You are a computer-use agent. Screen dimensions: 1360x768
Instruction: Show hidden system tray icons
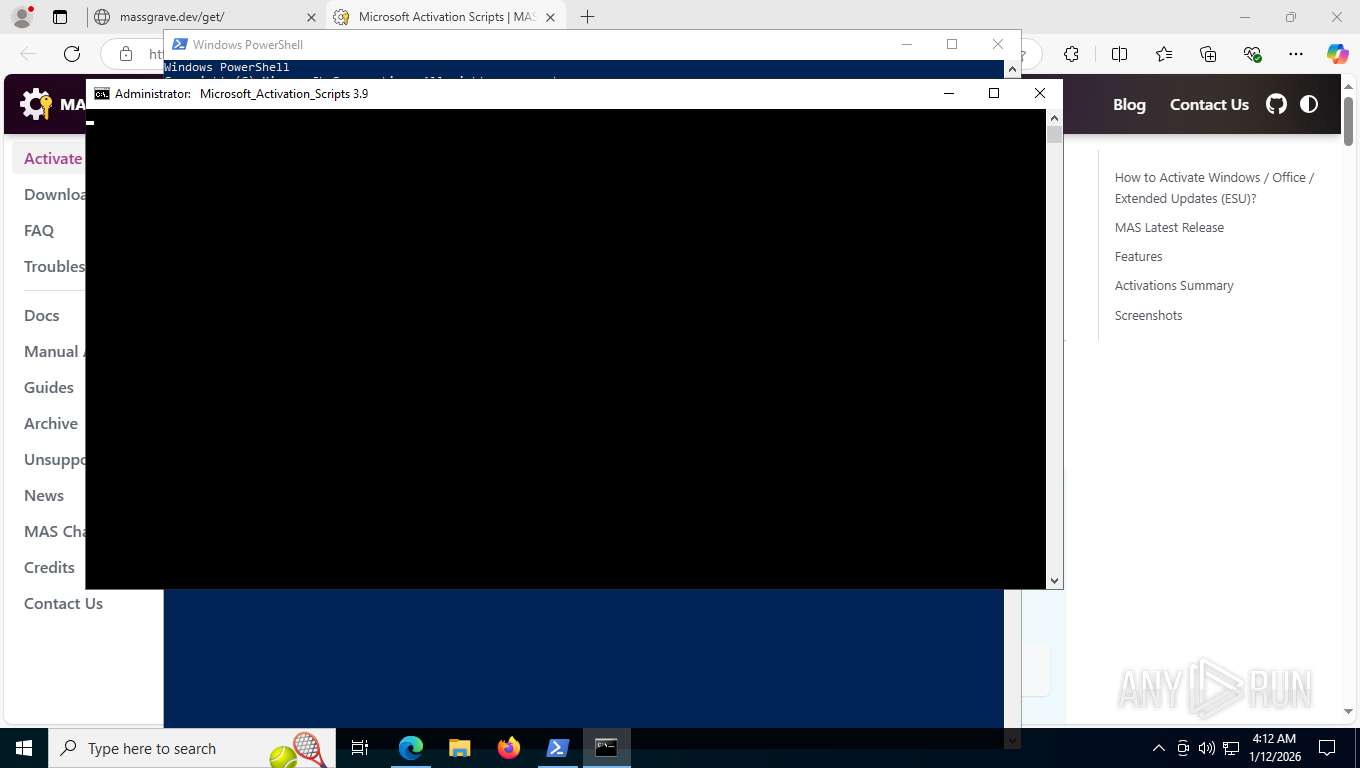[x=1159, y=748]
